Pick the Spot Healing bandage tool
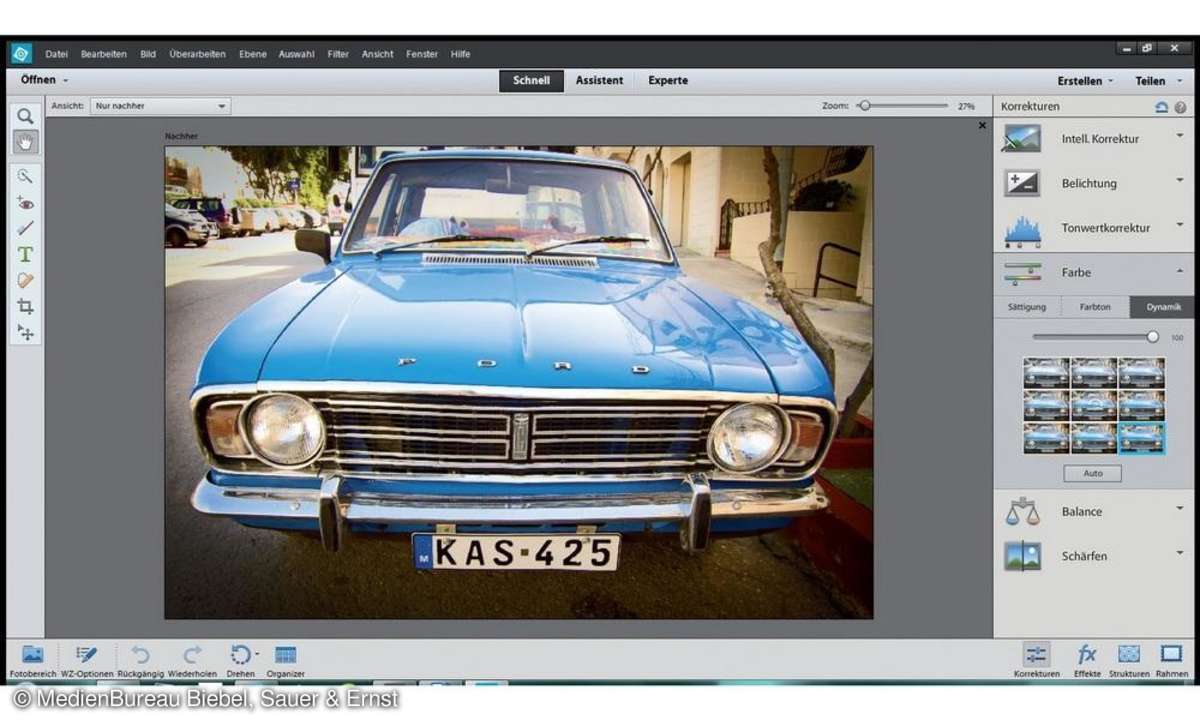Image resolution: width=1200 pixels, height=720 pixels. tap(25, 280)
